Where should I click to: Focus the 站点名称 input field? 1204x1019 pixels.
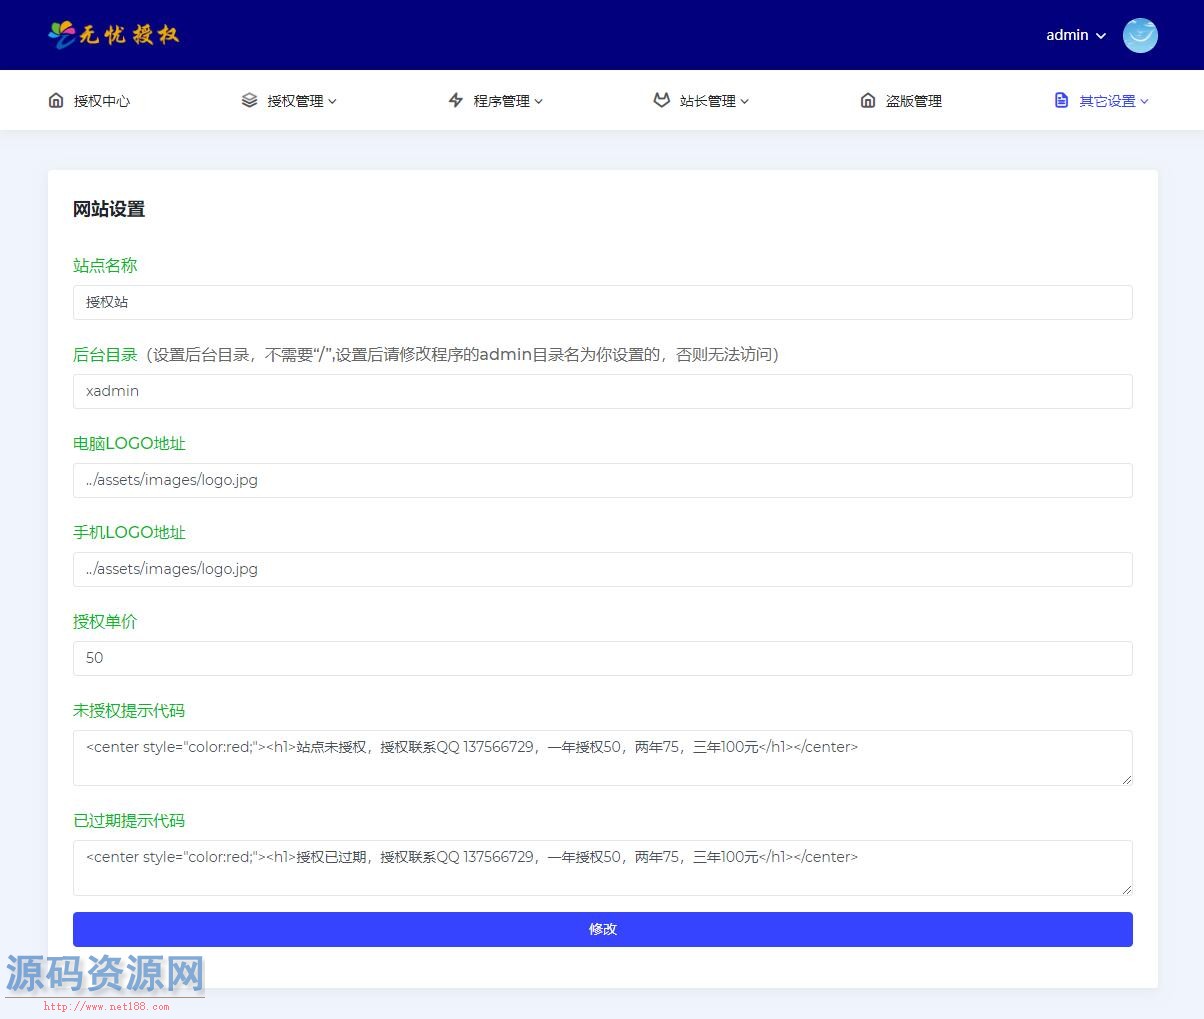point(603,302)
